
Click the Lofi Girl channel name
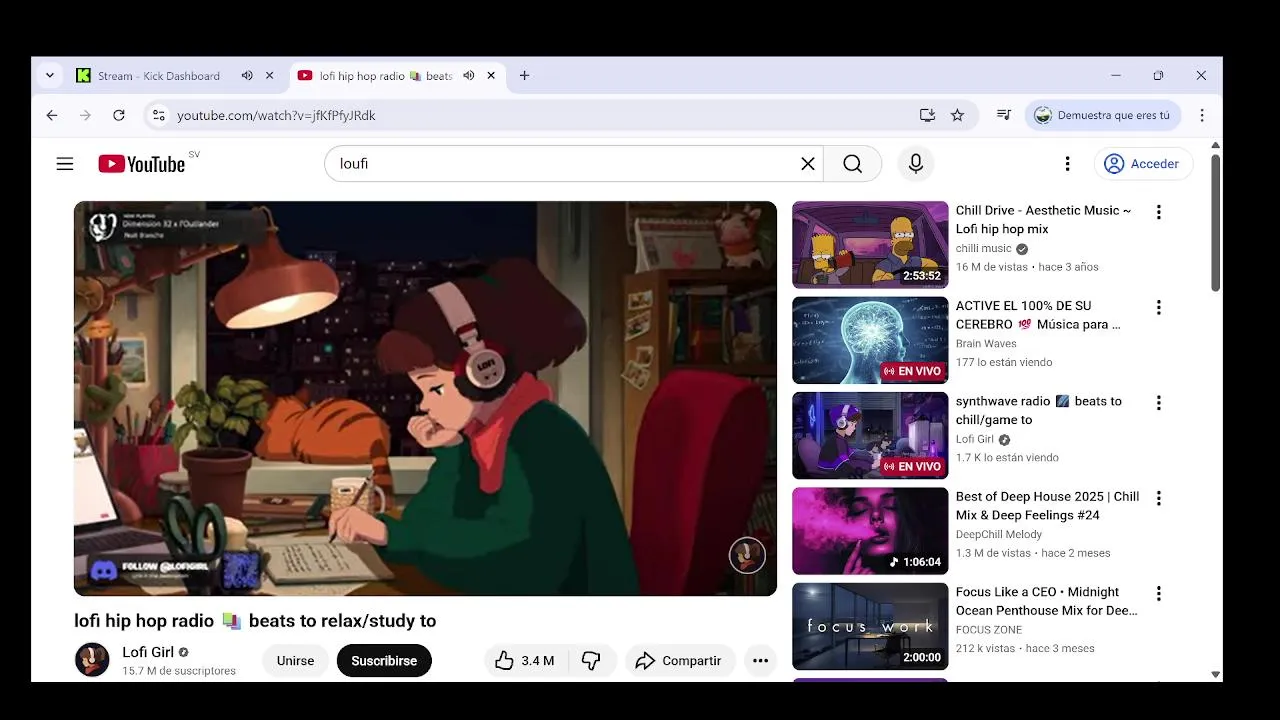coord(148,652)
